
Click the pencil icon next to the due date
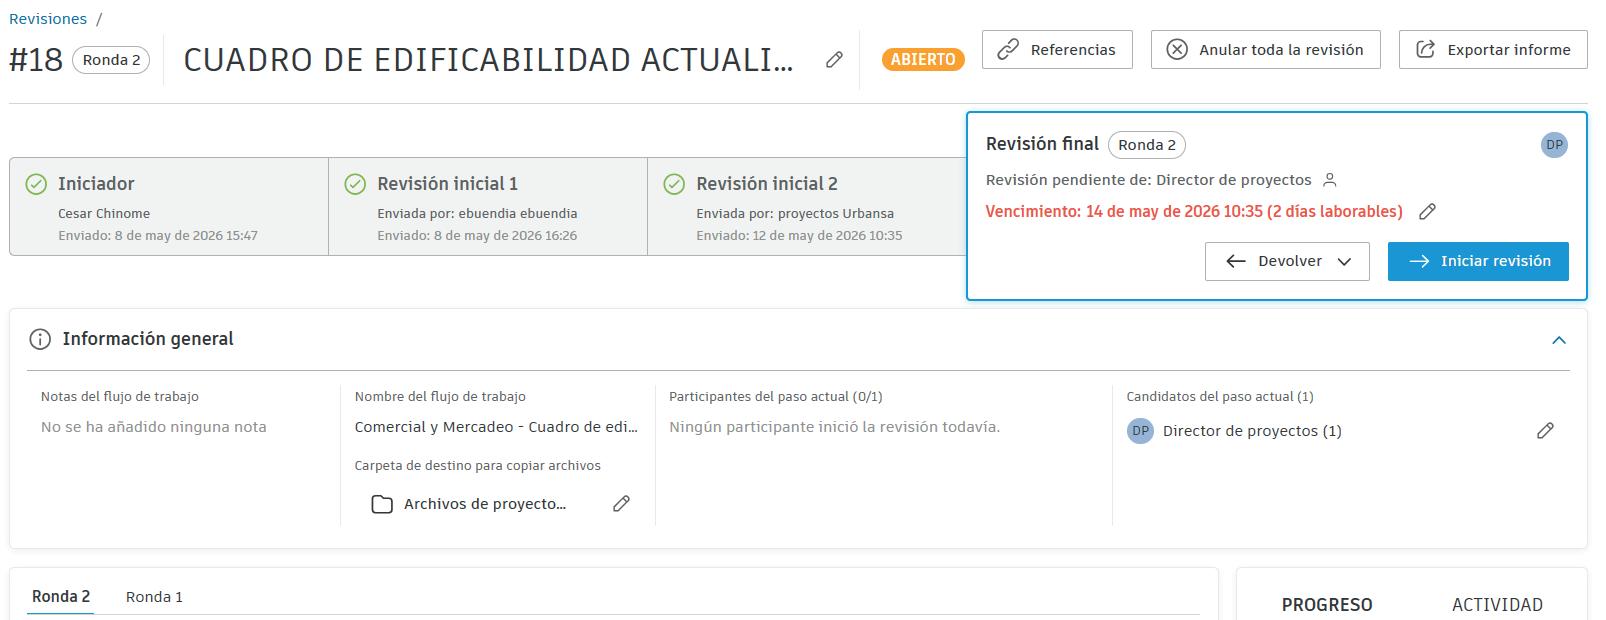pyautogui.click(x=1428, y=211)
